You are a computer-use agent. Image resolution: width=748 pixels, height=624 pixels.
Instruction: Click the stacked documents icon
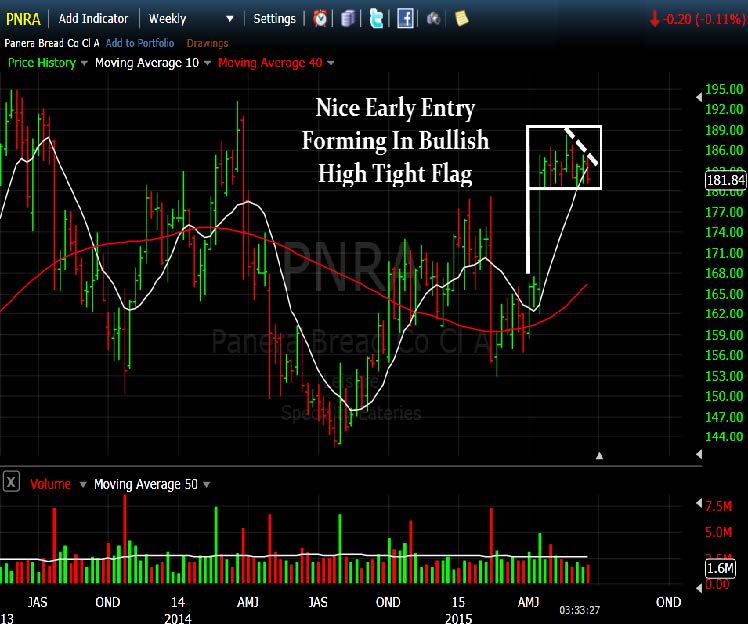click(x=348, y=19)
